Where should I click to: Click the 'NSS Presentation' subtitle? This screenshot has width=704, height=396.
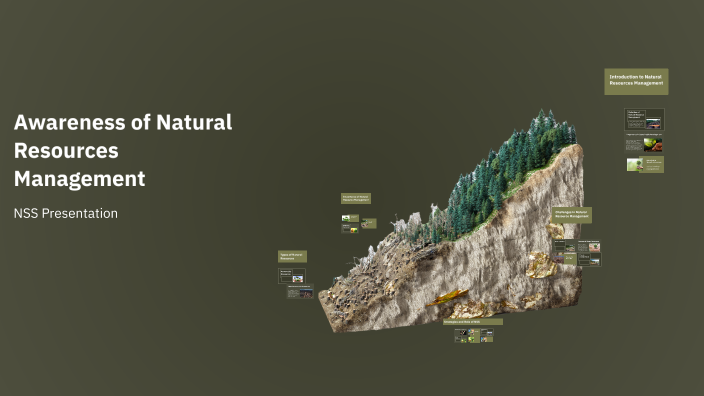tap(66, 213)
